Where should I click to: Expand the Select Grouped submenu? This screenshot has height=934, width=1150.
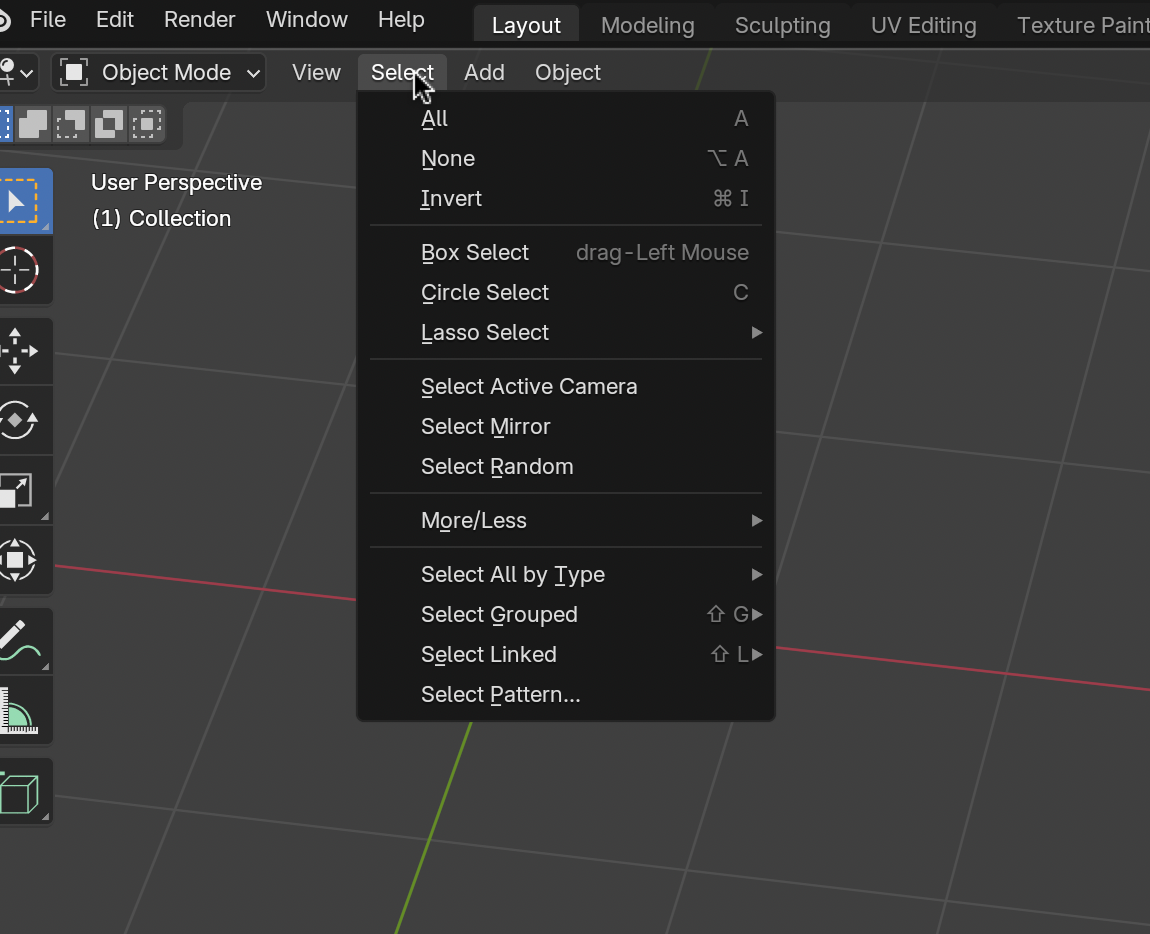(566, 614)
